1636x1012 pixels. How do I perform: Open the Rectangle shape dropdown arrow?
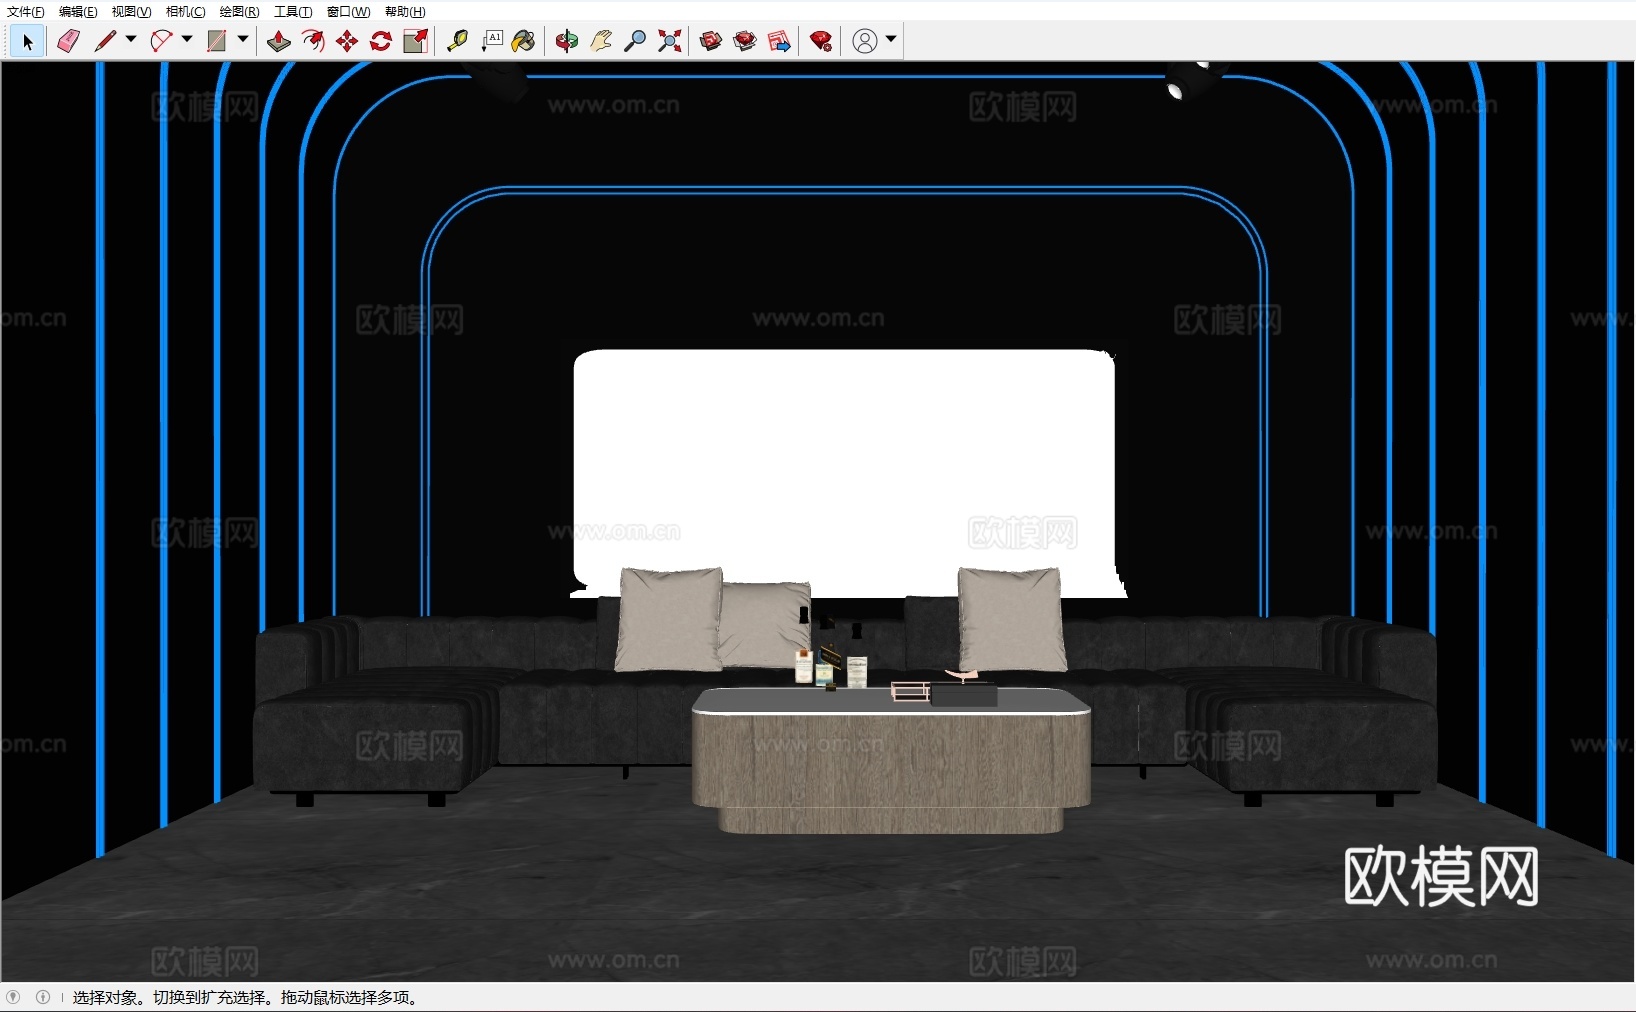243,40
